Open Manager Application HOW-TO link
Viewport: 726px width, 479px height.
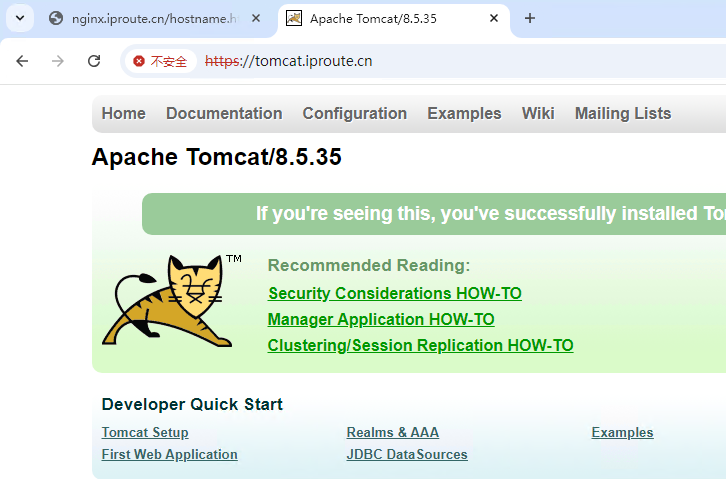click(x=380, y=319)
